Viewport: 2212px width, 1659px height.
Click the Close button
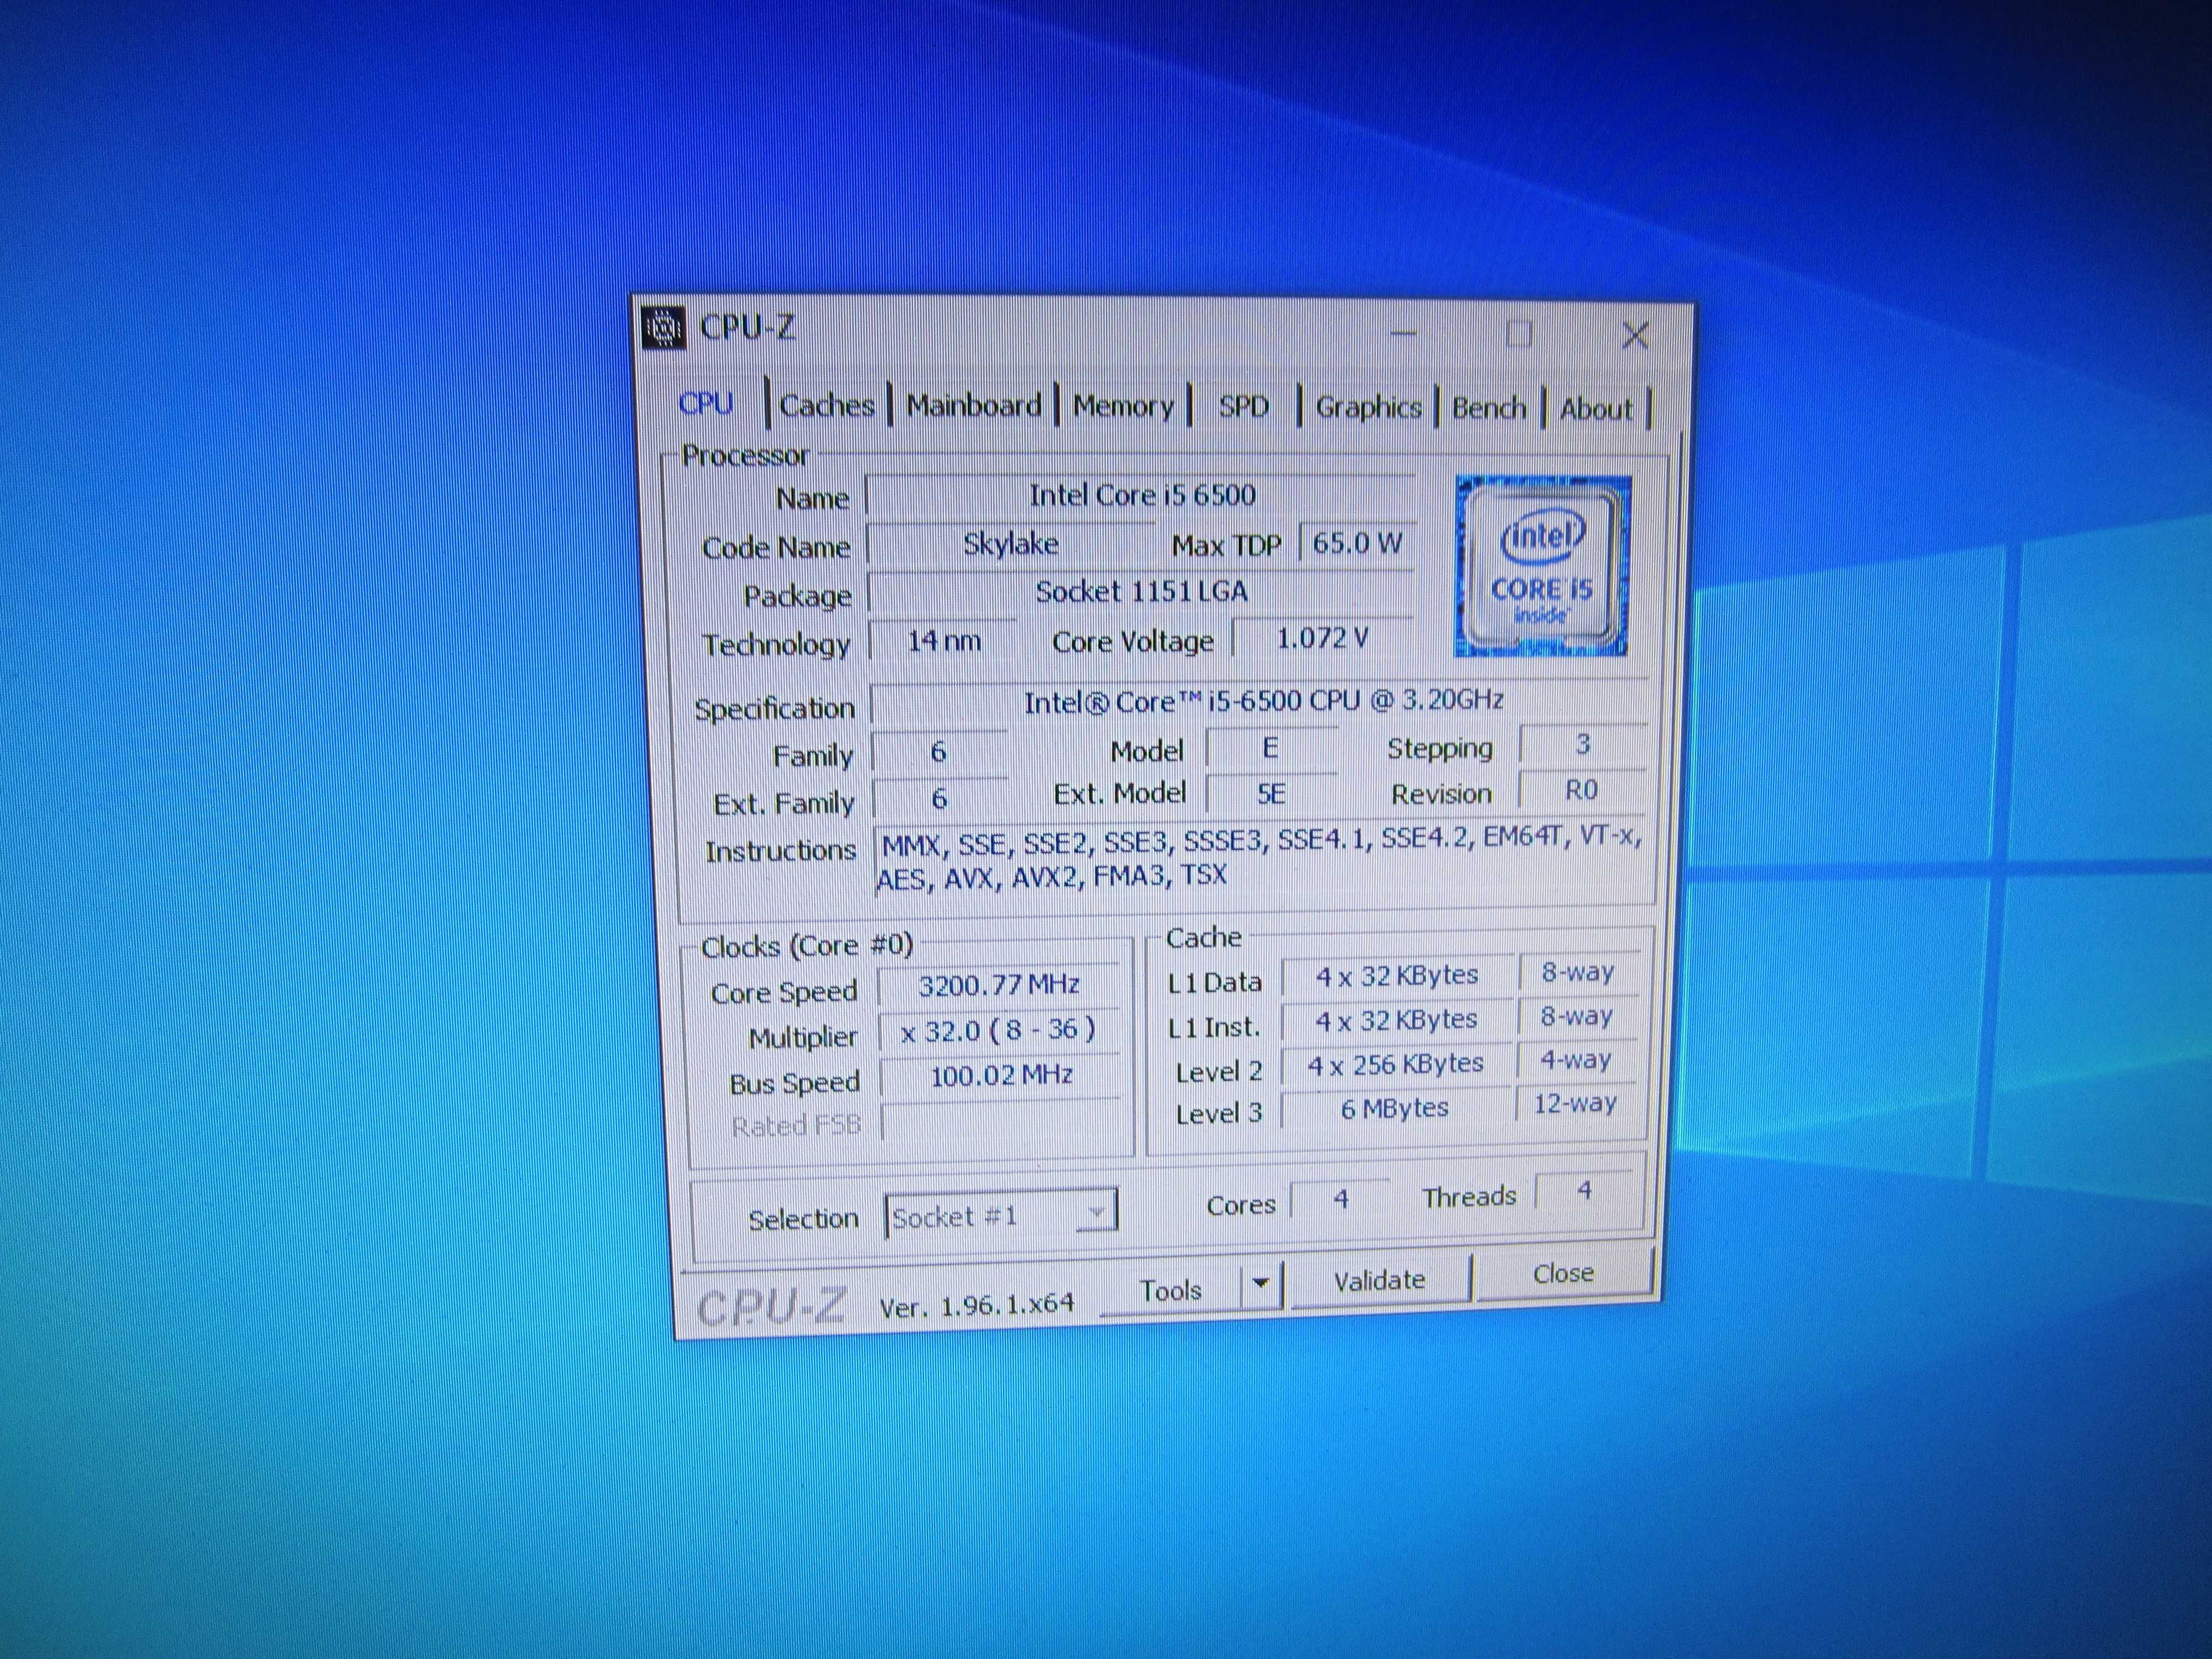pos(1563,1273)
